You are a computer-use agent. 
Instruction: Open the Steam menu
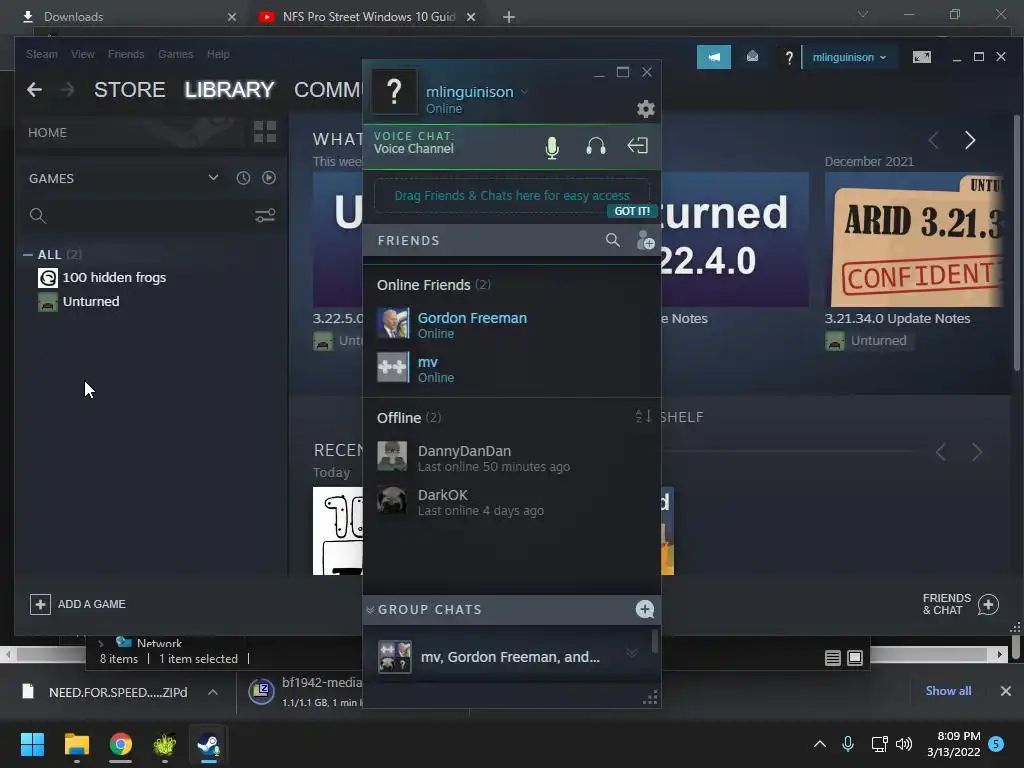pyautogui.click(x=42, y=54)
